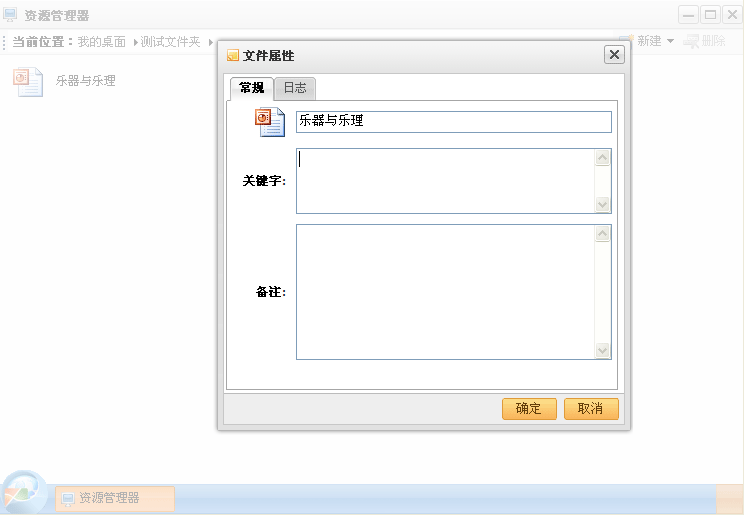Image resolution: width=744 pixels, height=515 pixels.
Task: Click the show-desktop area at taskbar end
Action: 729,499
